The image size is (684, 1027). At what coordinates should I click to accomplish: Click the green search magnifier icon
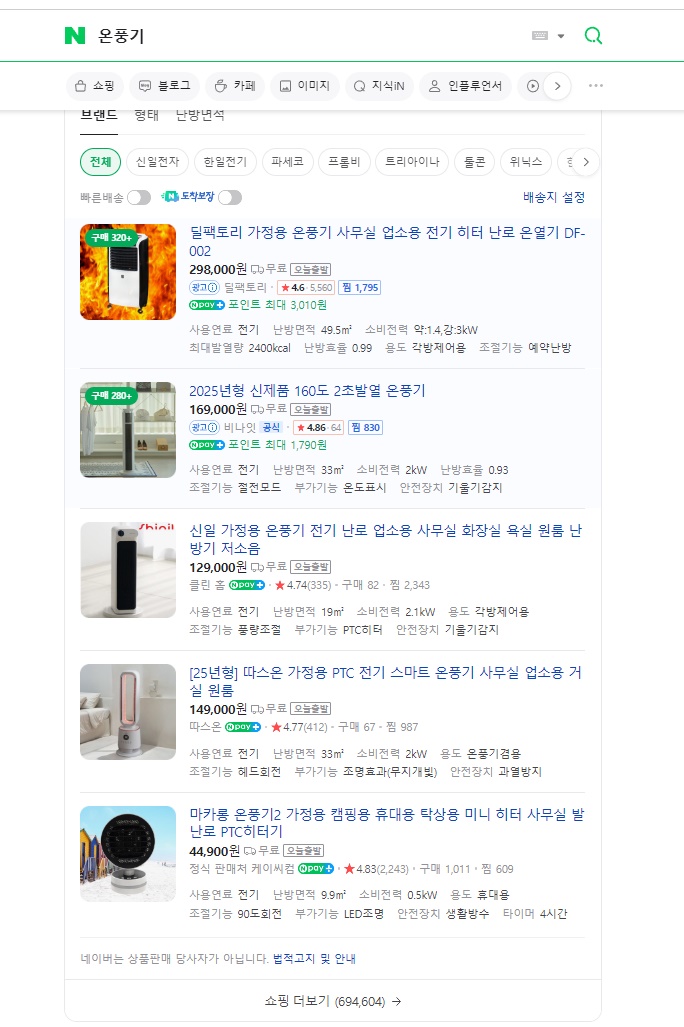(593, 35)
